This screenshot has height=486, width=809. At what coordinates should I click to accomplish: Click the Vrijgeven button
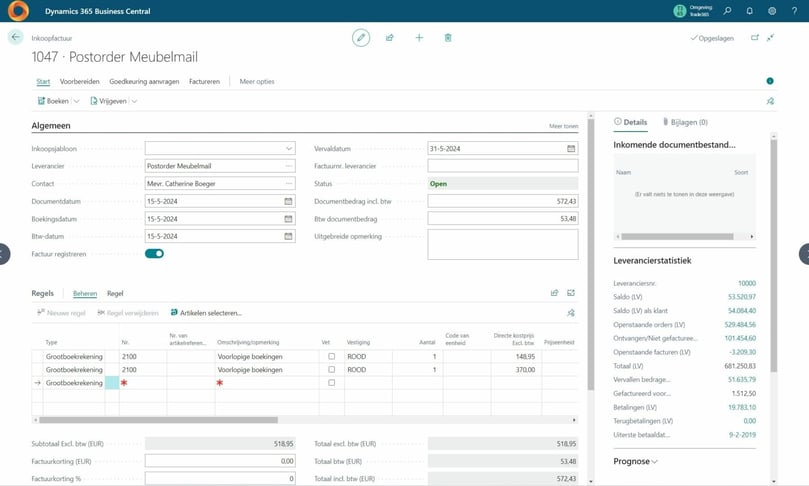[108, 101]
